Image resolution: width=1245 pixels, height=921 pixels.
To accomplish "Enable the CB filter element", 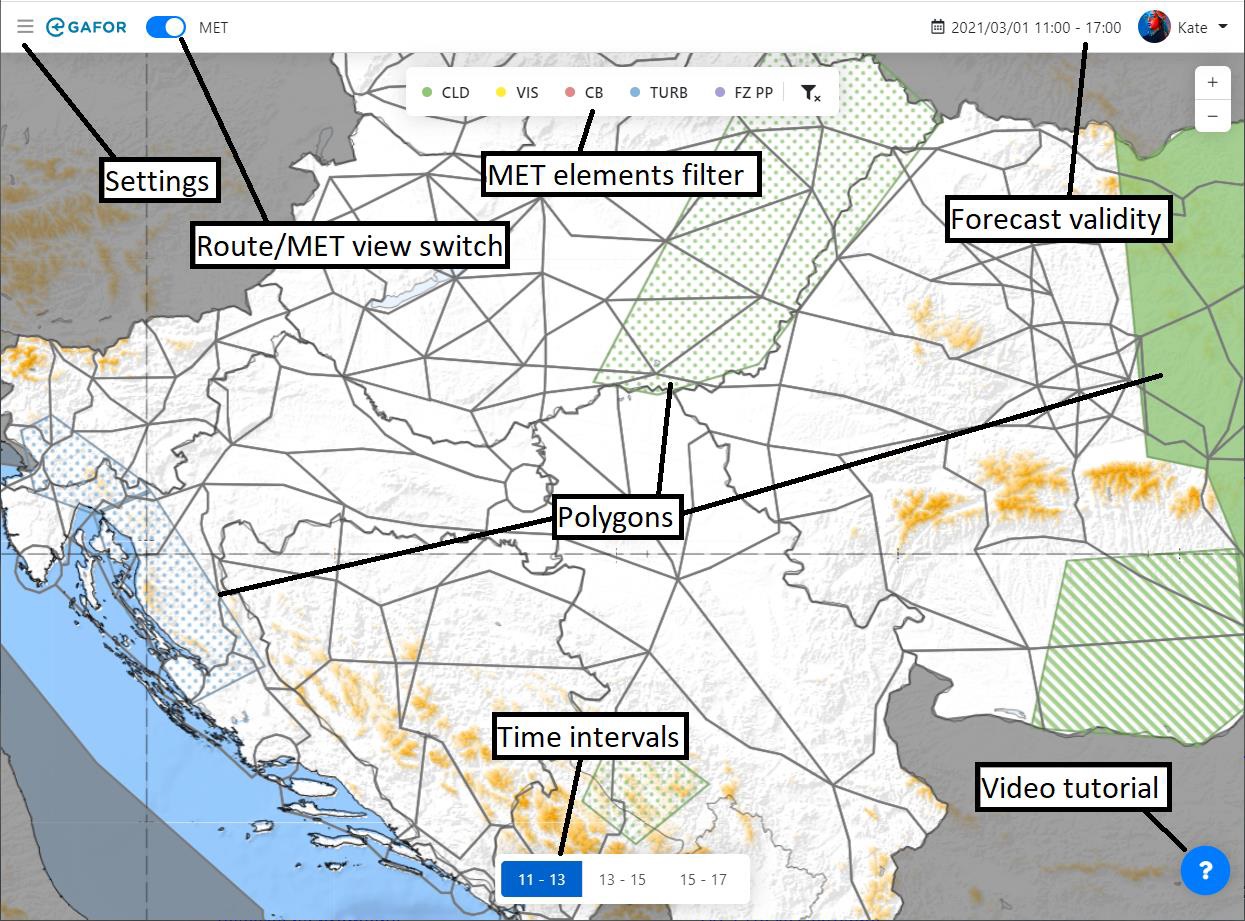I will [x=584, y=93].
